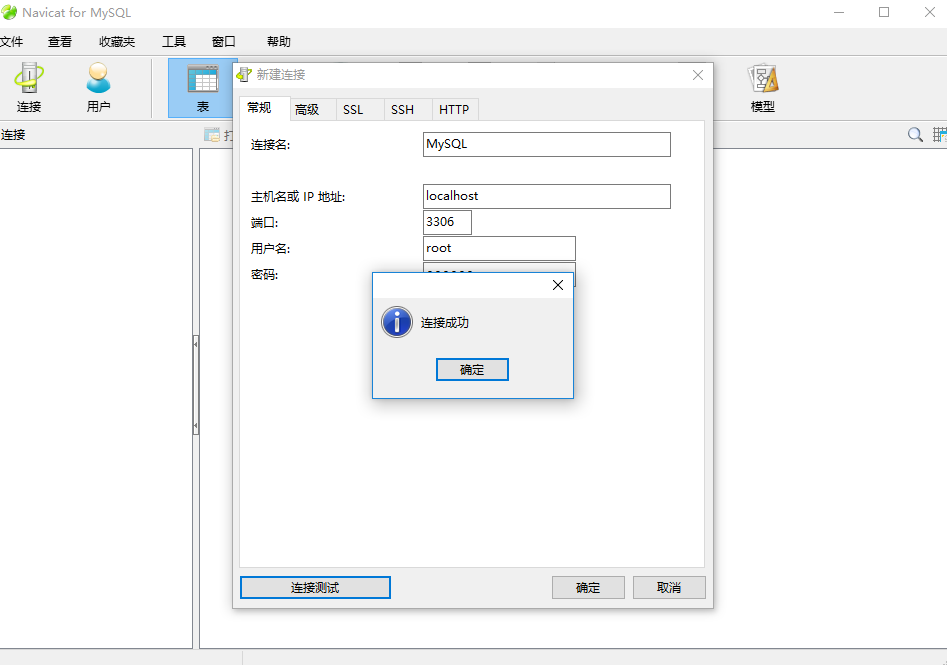Select the 用户名 field showing root
Viewport: 947px width, 665px height.
[498, 248]
